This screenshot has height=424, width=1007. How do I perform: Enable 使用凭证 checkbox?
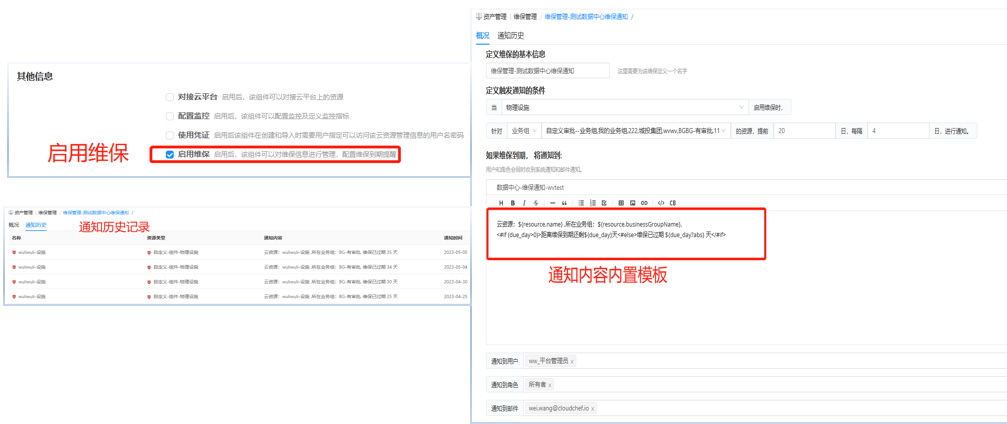click(x=170, y=136)
